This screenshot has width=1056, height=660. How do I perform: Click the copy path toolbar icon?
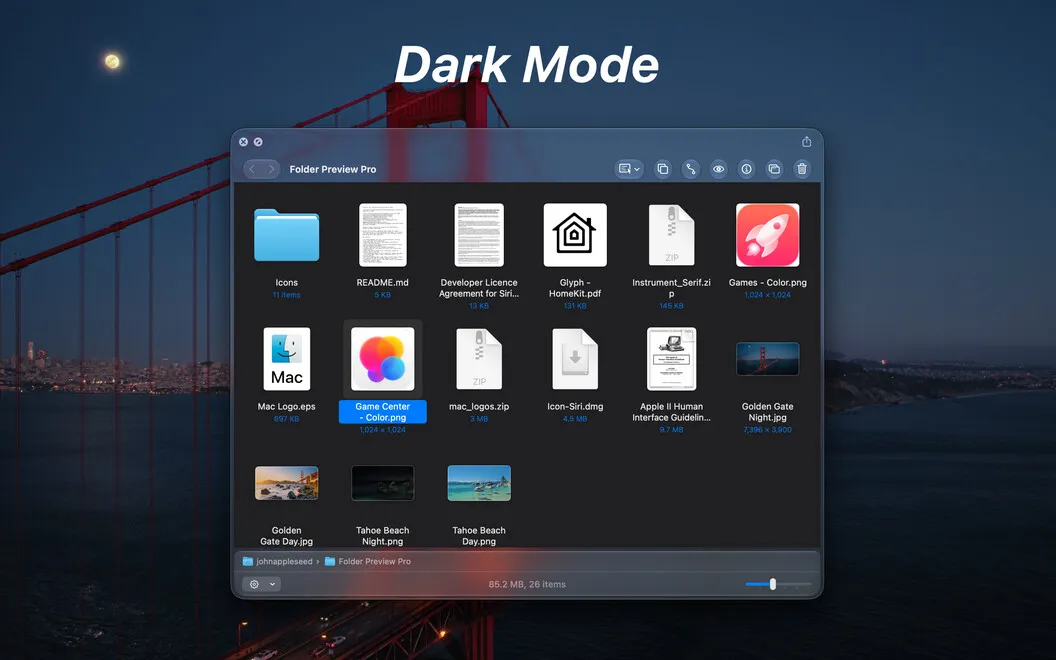[690, 169]
